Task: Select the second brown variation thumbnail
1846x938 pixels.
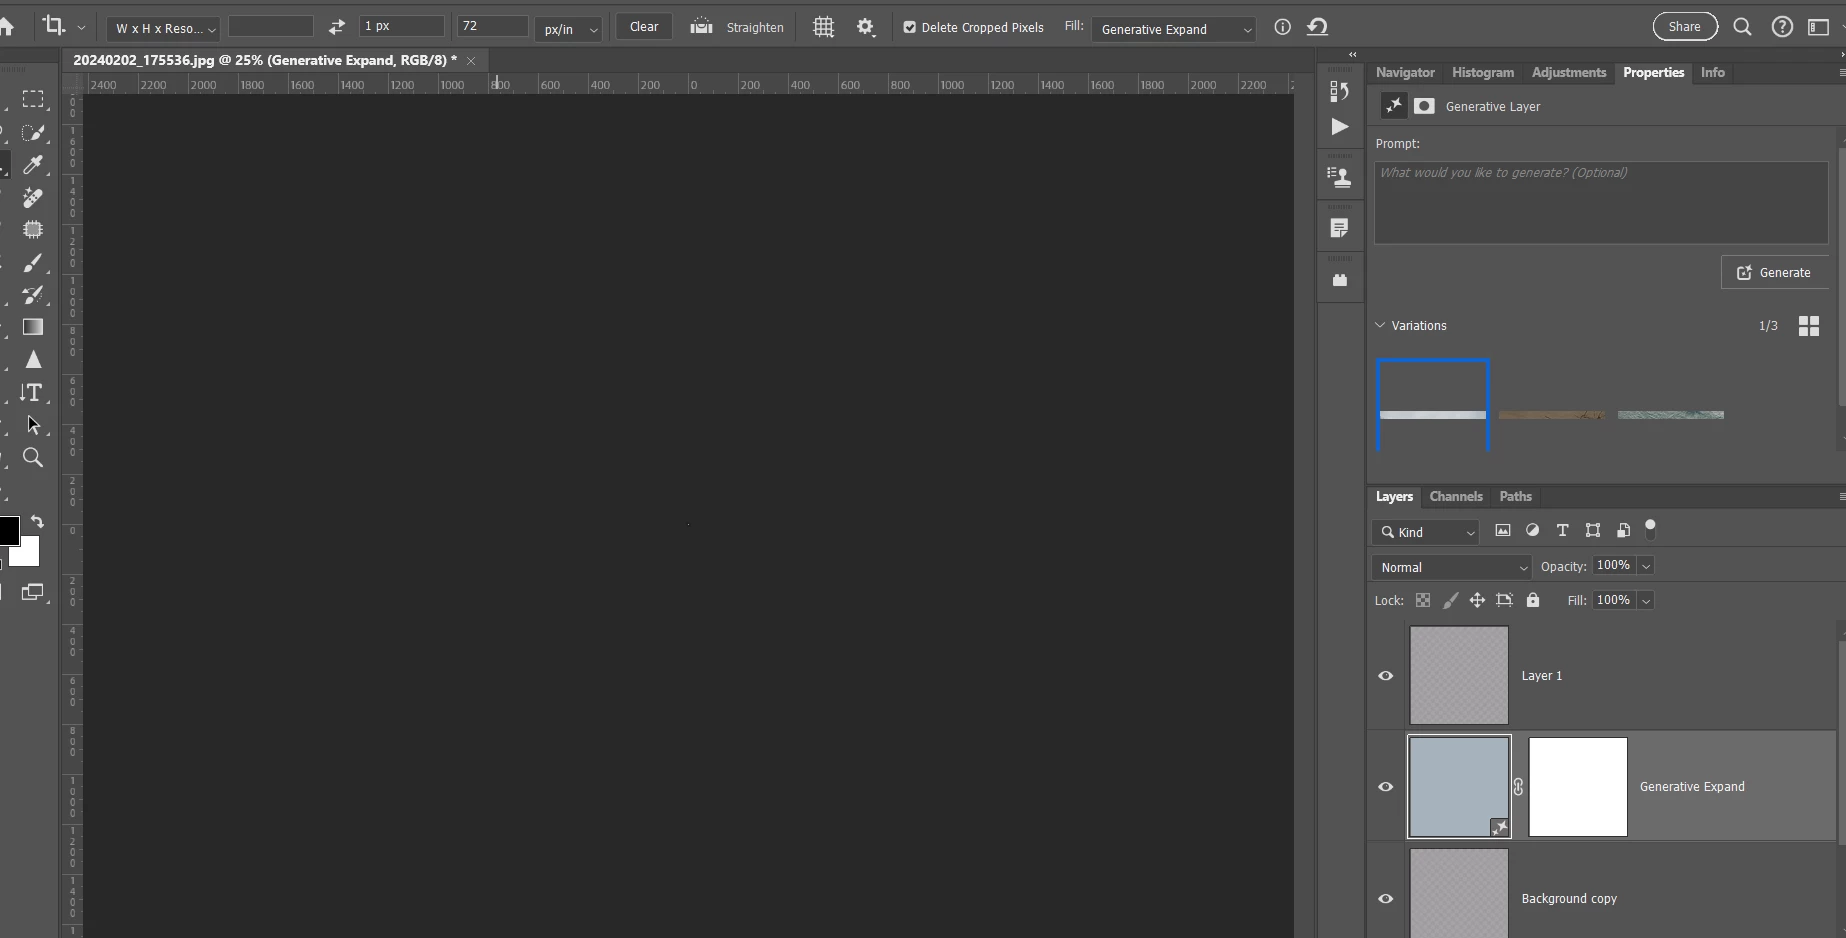Action: [x=1553, y=414]
